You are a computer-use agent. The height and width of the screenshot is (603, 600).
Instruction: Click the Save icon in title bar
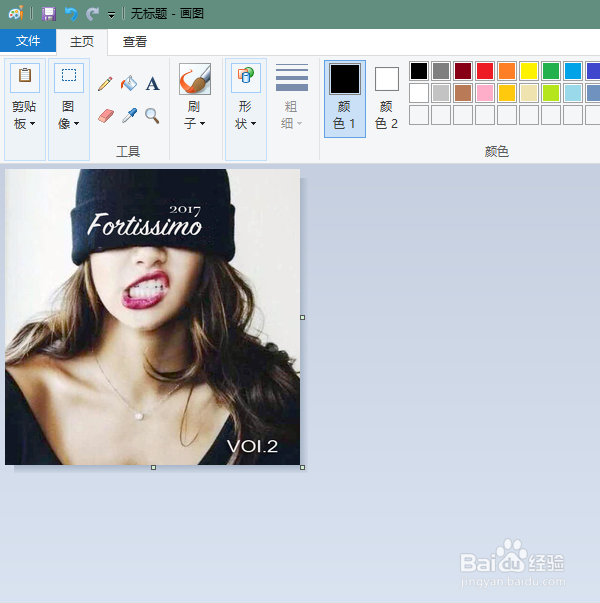49,14
